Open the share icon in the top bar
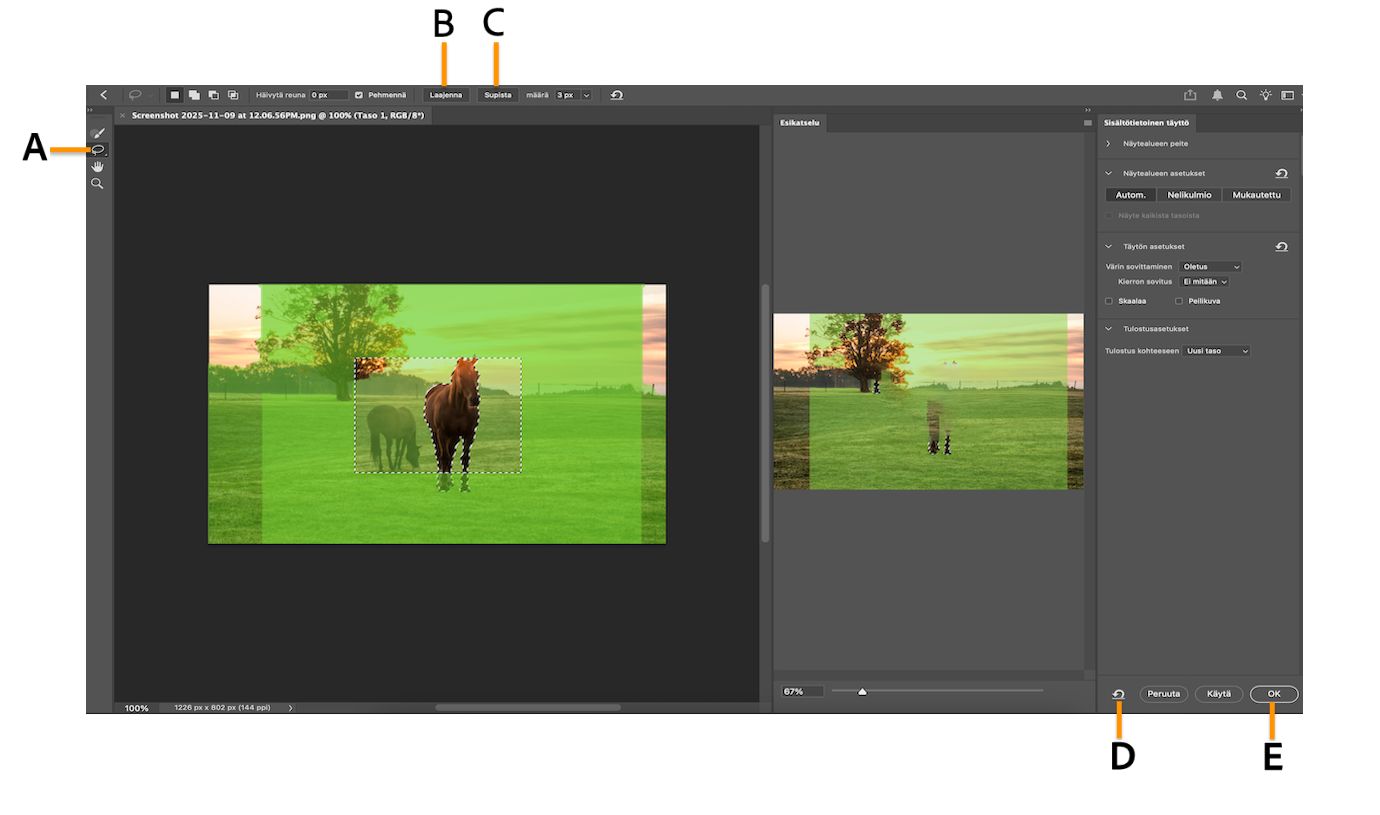This screenshot has height=815, width=1380. coord(1190,95)
